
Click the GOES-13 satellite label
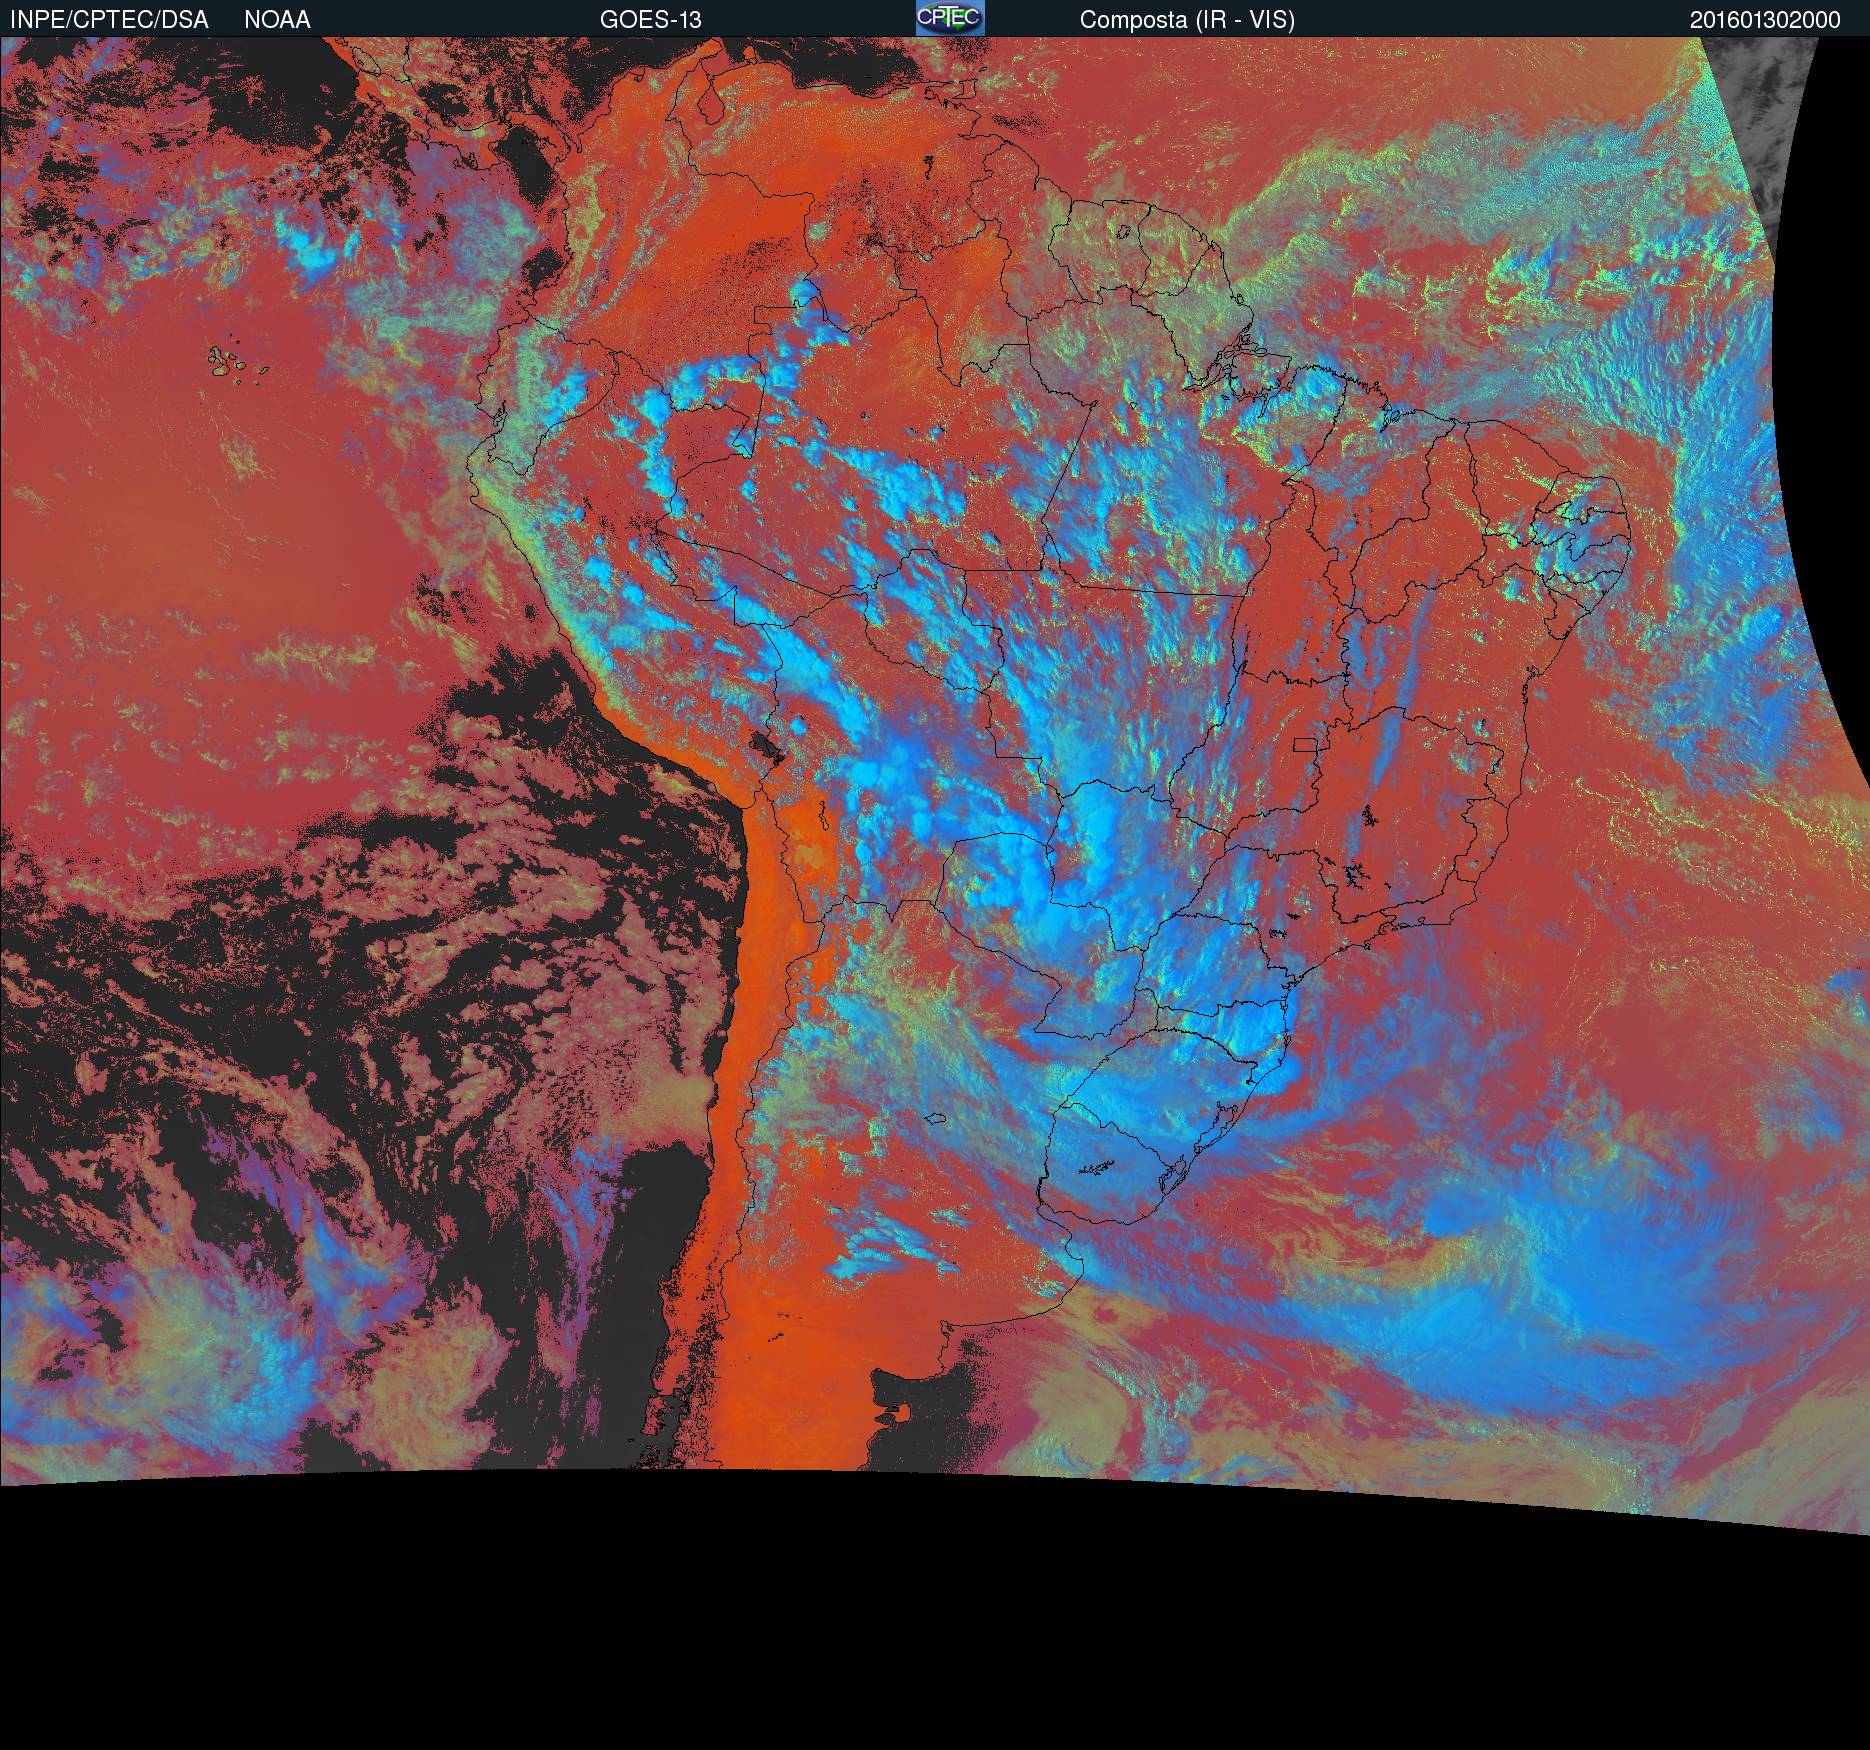[650, 20]
